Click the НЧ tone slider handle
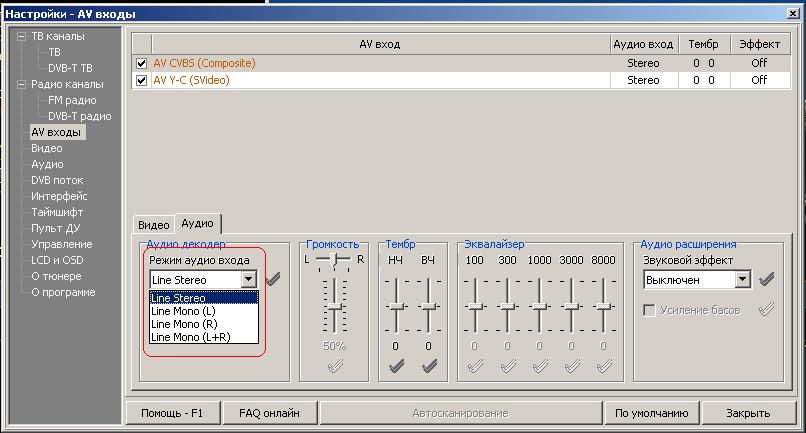The width and height of the screenshot is (806, 433). 396,306
